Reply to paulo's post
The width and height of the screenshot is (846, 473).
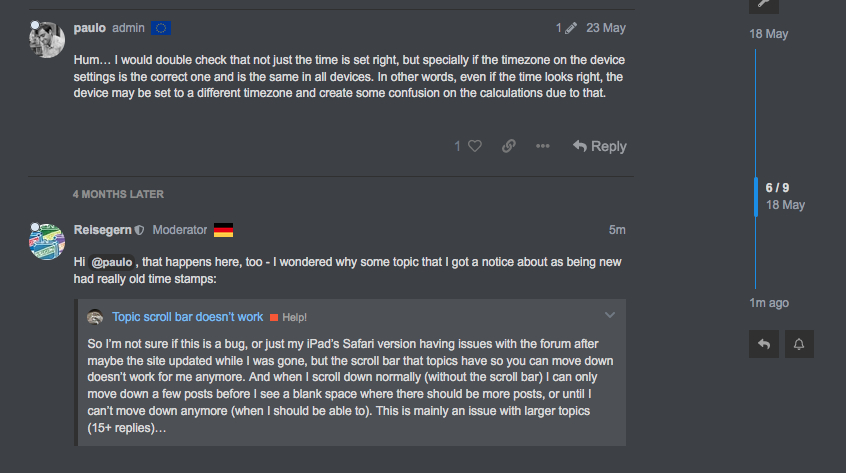click(x=600, y=146)
